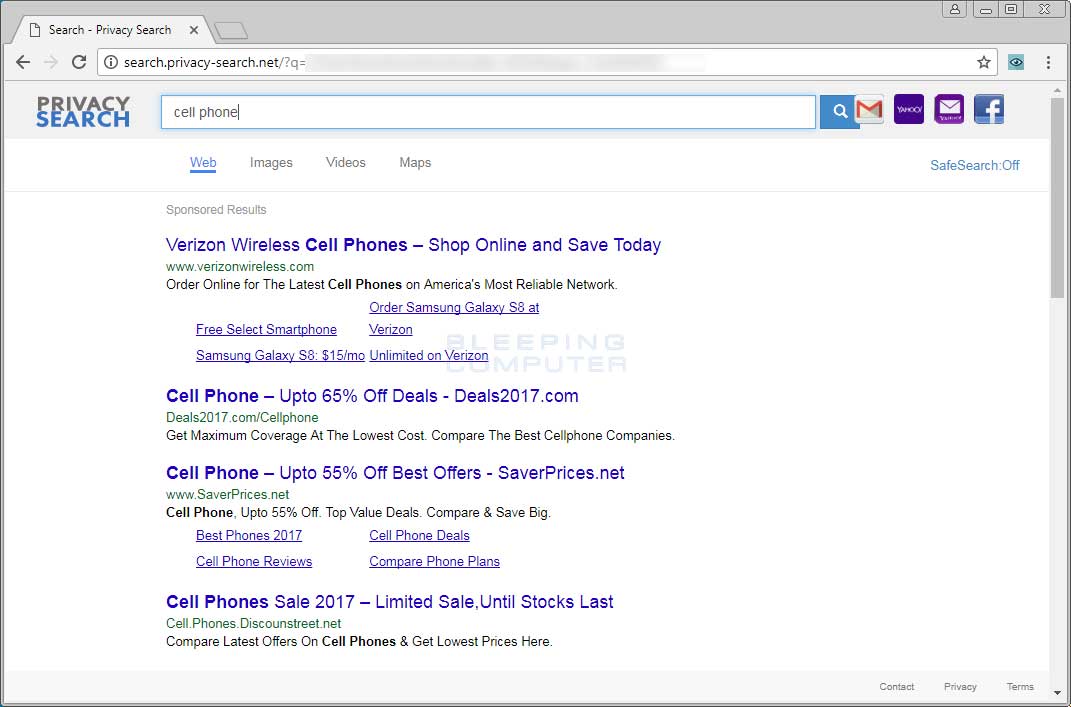Click the site info icon in address bar
Screen dimensions: 1071x707
coord(109,61)
